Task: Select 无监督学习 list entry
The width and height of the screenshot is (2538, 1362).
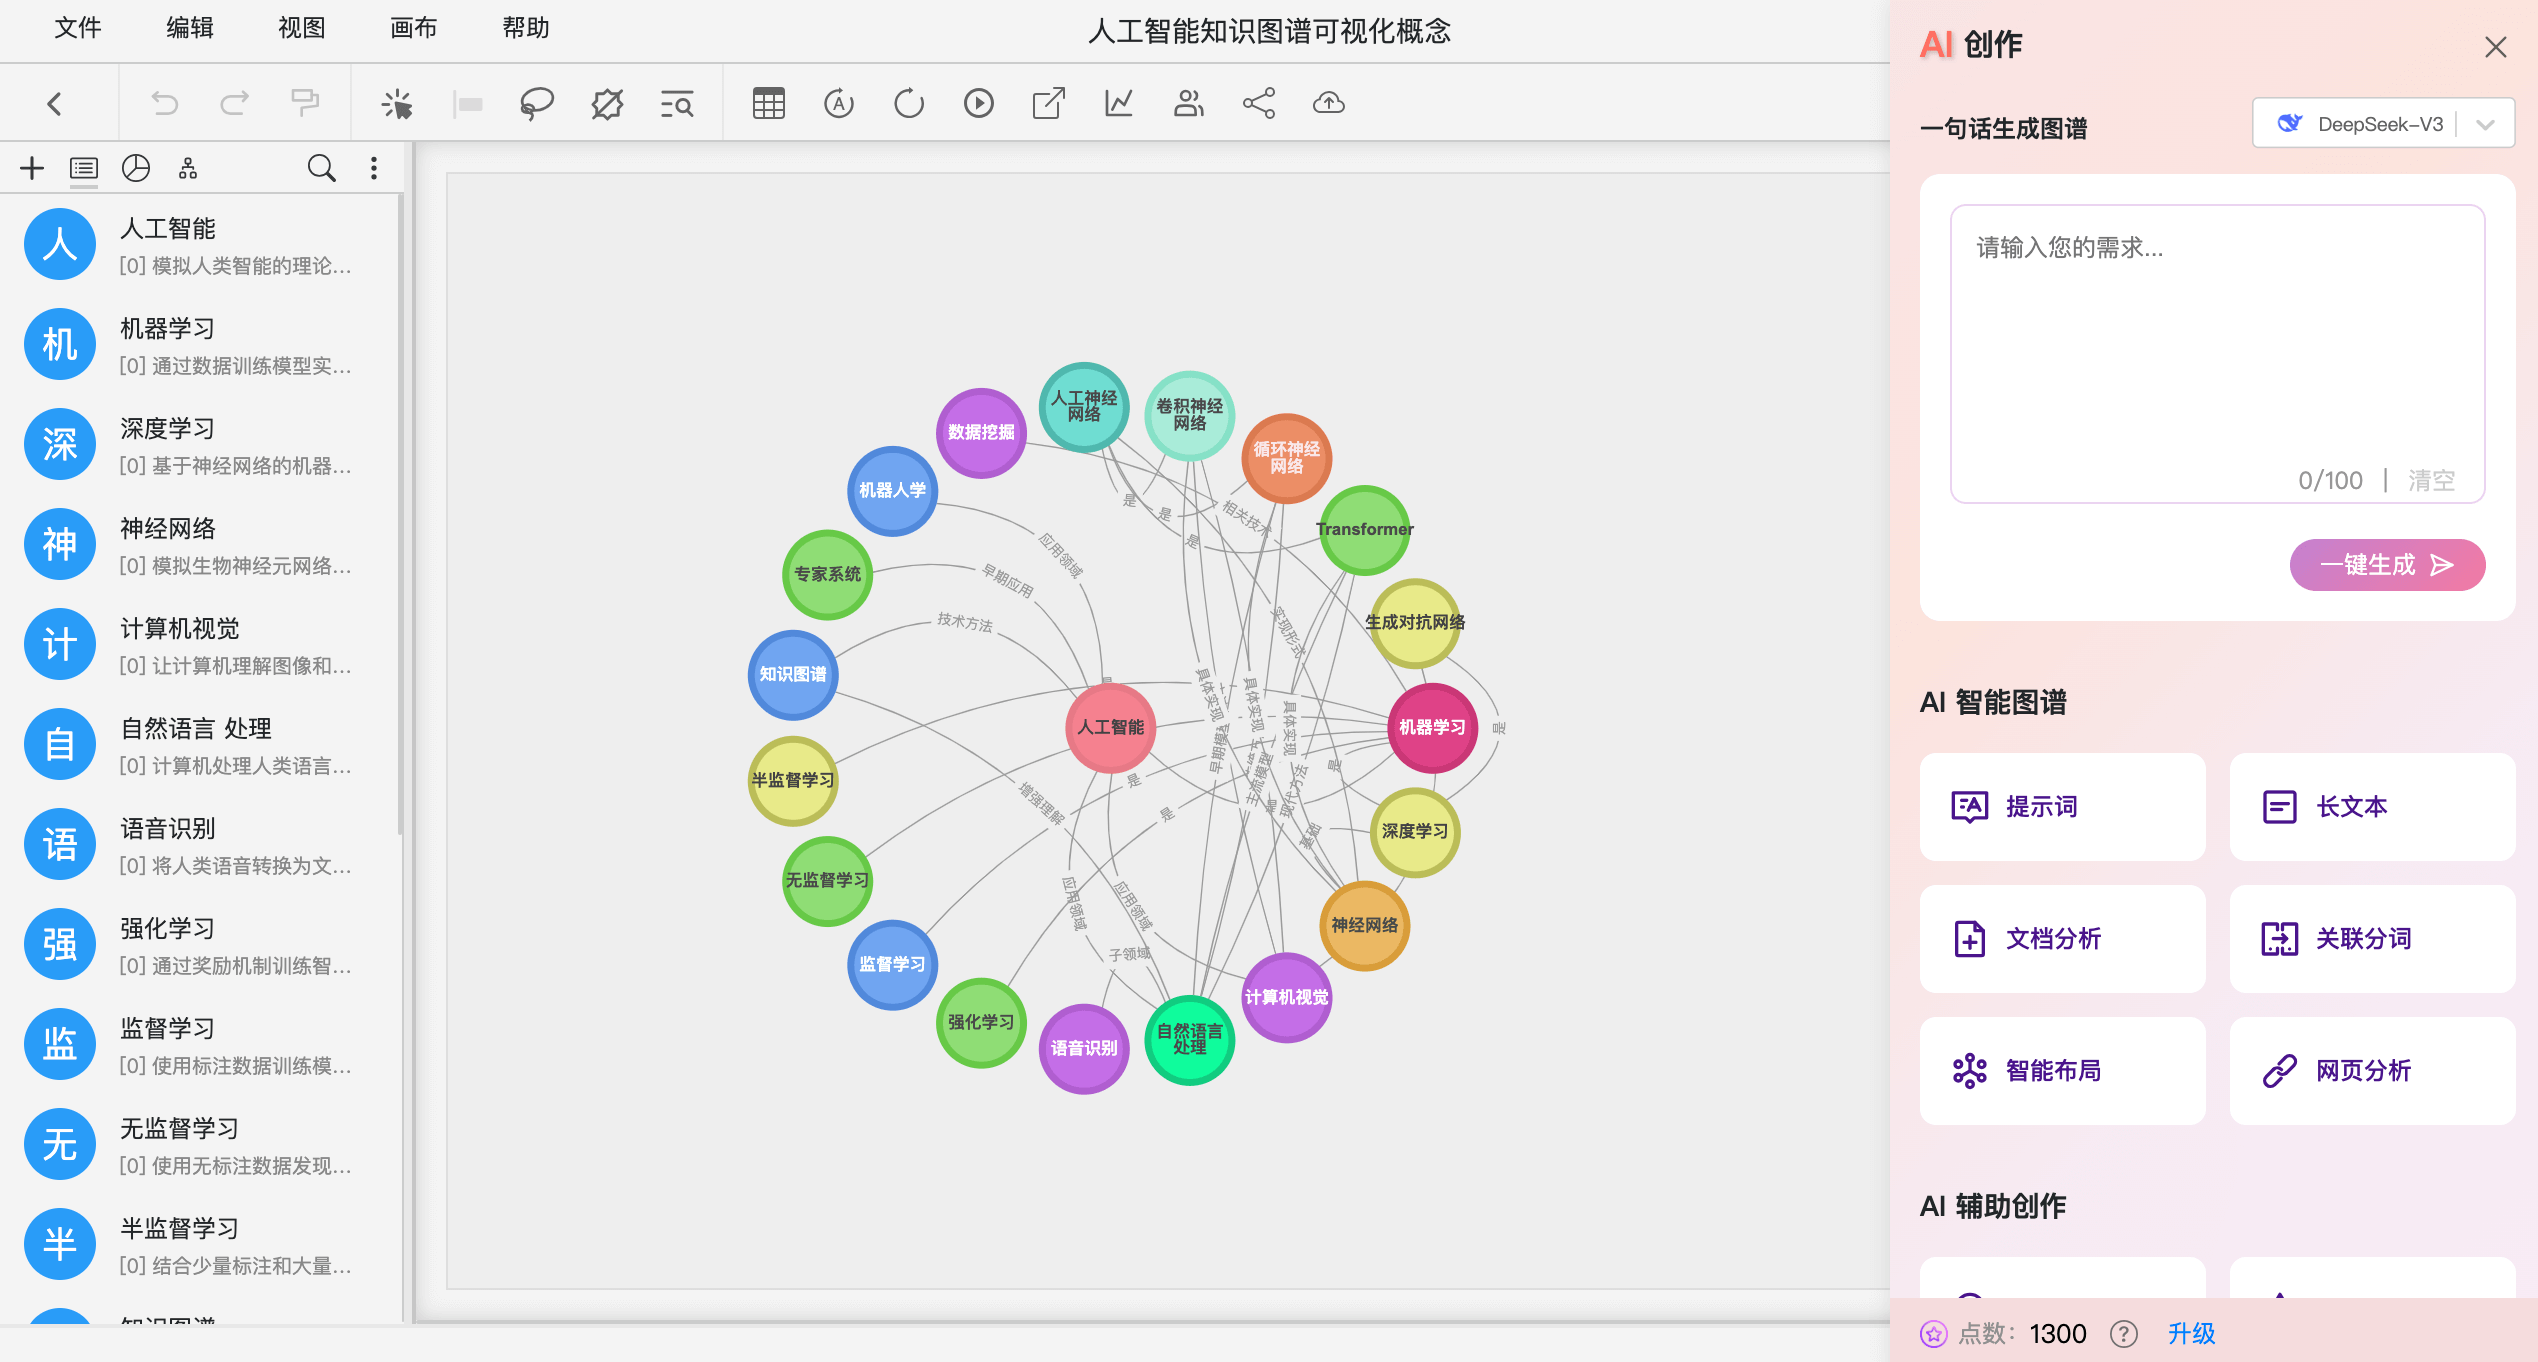Action: pos(200,1144)
